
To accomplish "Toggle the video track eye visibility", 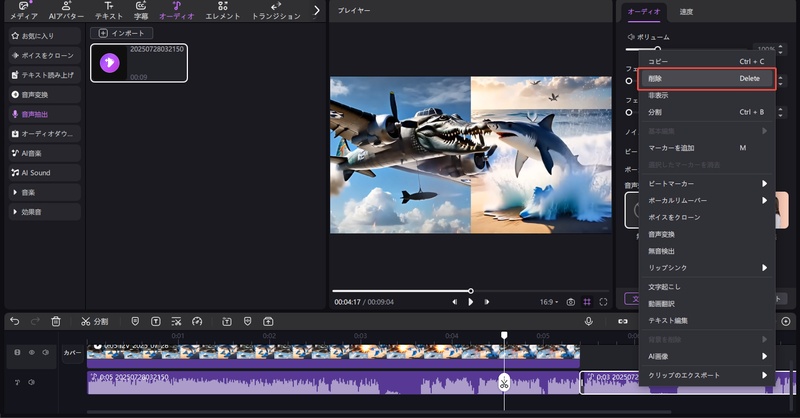I will 31,352.
